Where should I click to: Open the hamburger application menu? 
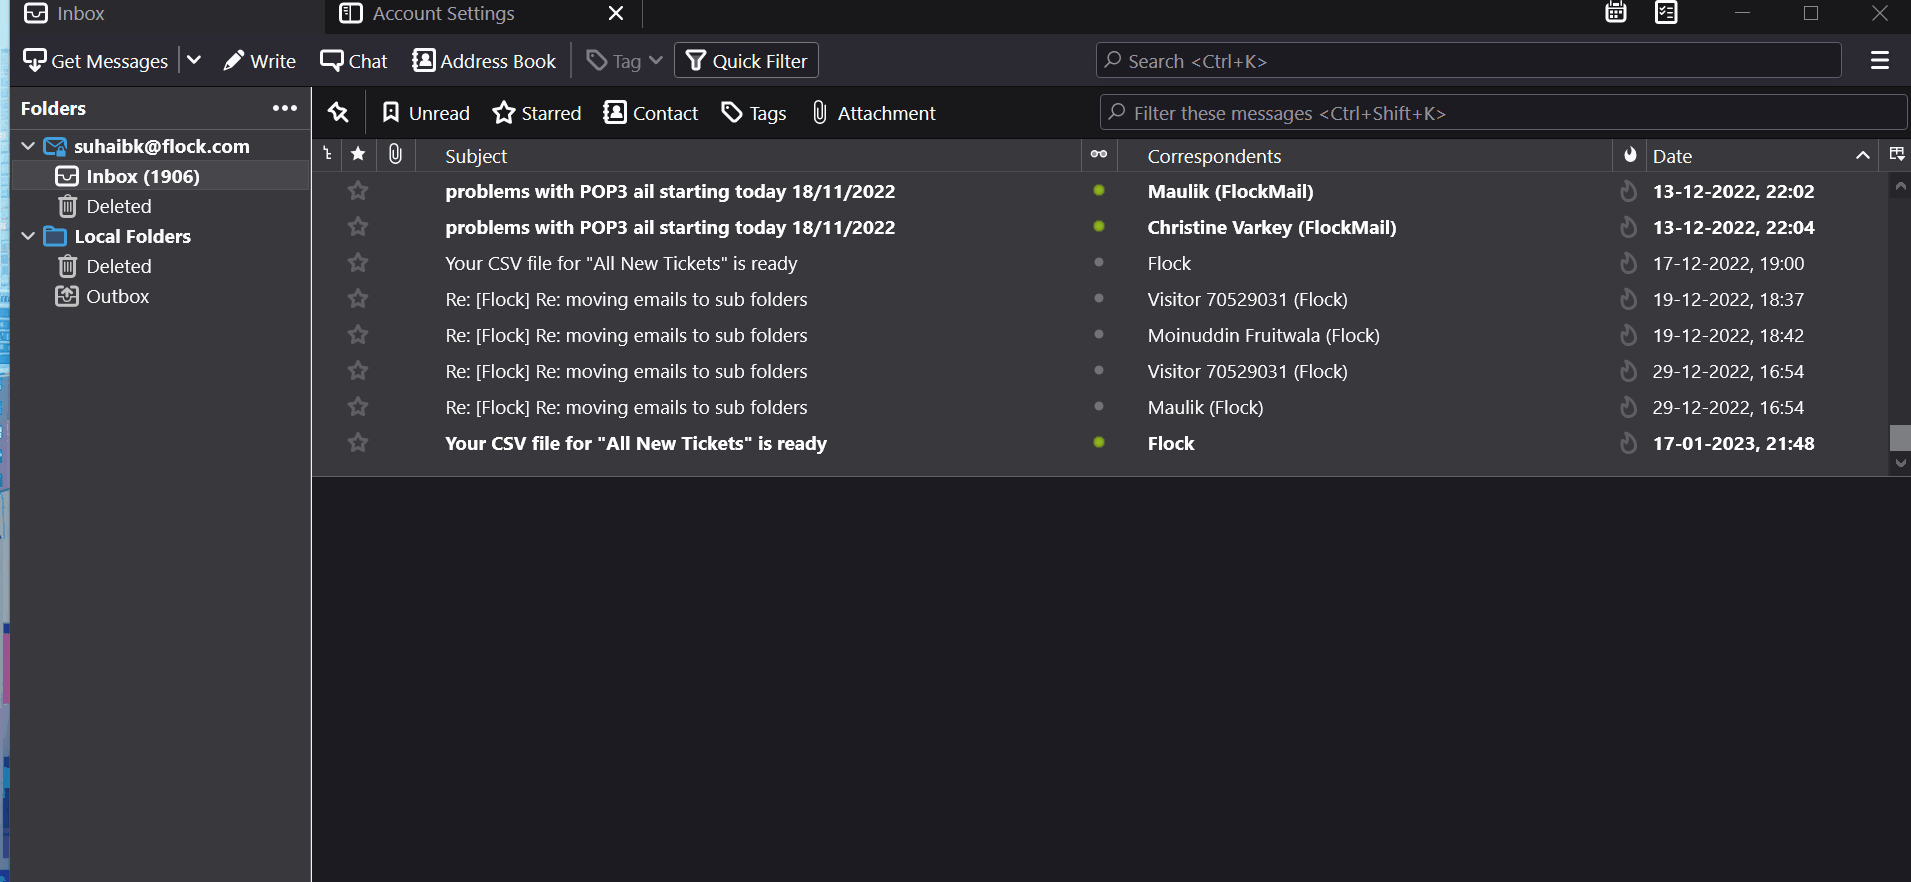[x=1880, y=61]
